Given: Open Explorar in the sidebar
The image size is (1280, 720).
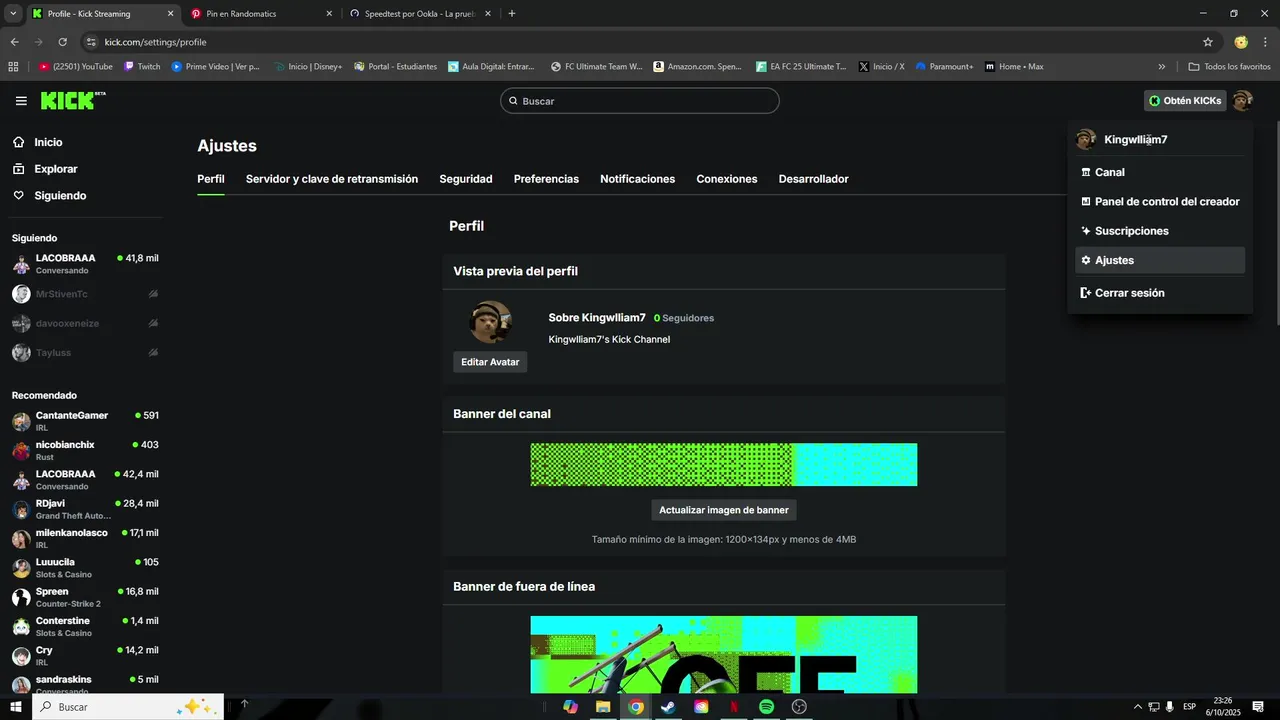Looking at the screenshot, I should pos(56,169).
